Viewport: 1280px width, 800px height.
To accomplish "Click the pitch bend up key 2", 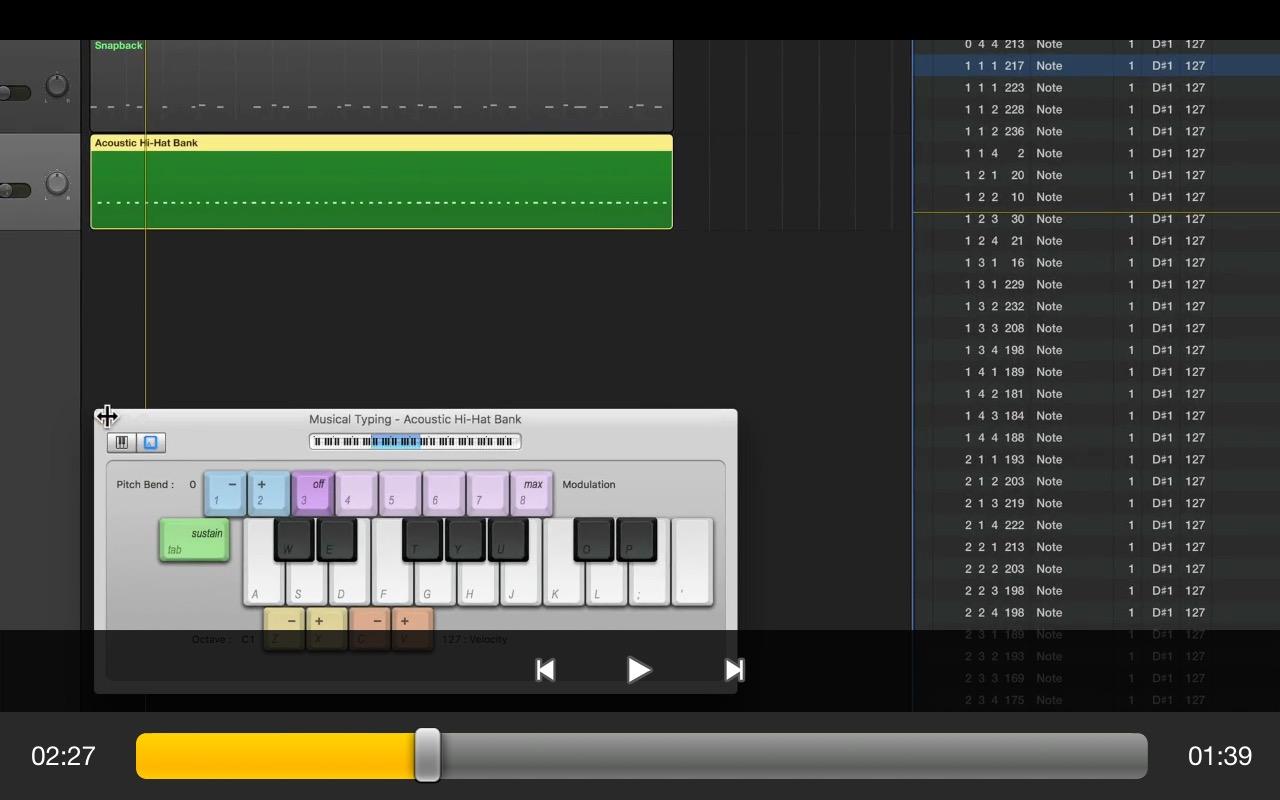I will click(269, 493).
